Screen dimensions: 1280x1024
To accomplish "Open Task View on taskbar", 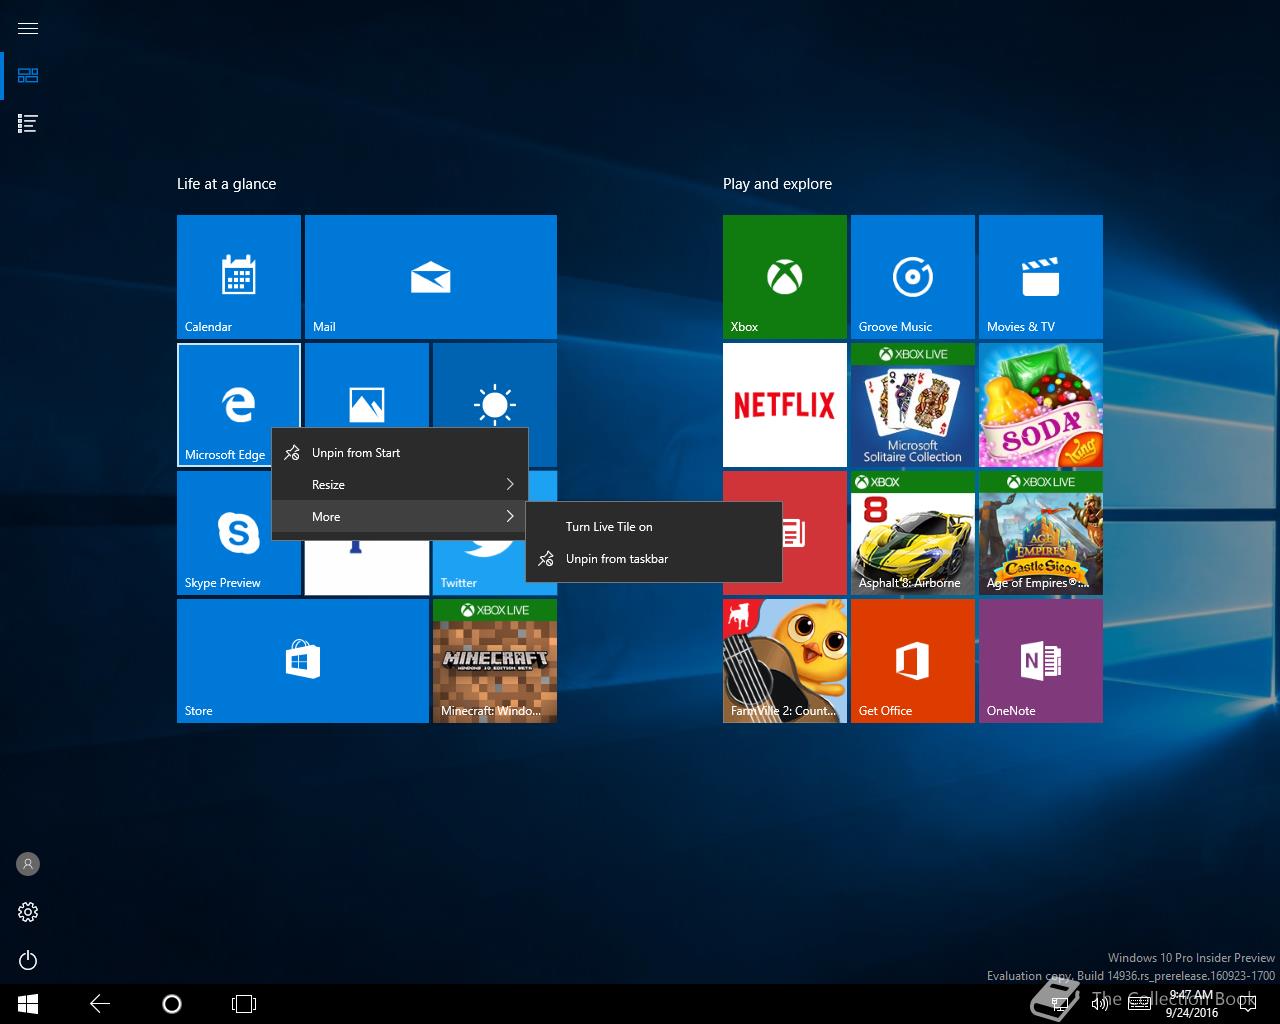I will pos(244,1004).
